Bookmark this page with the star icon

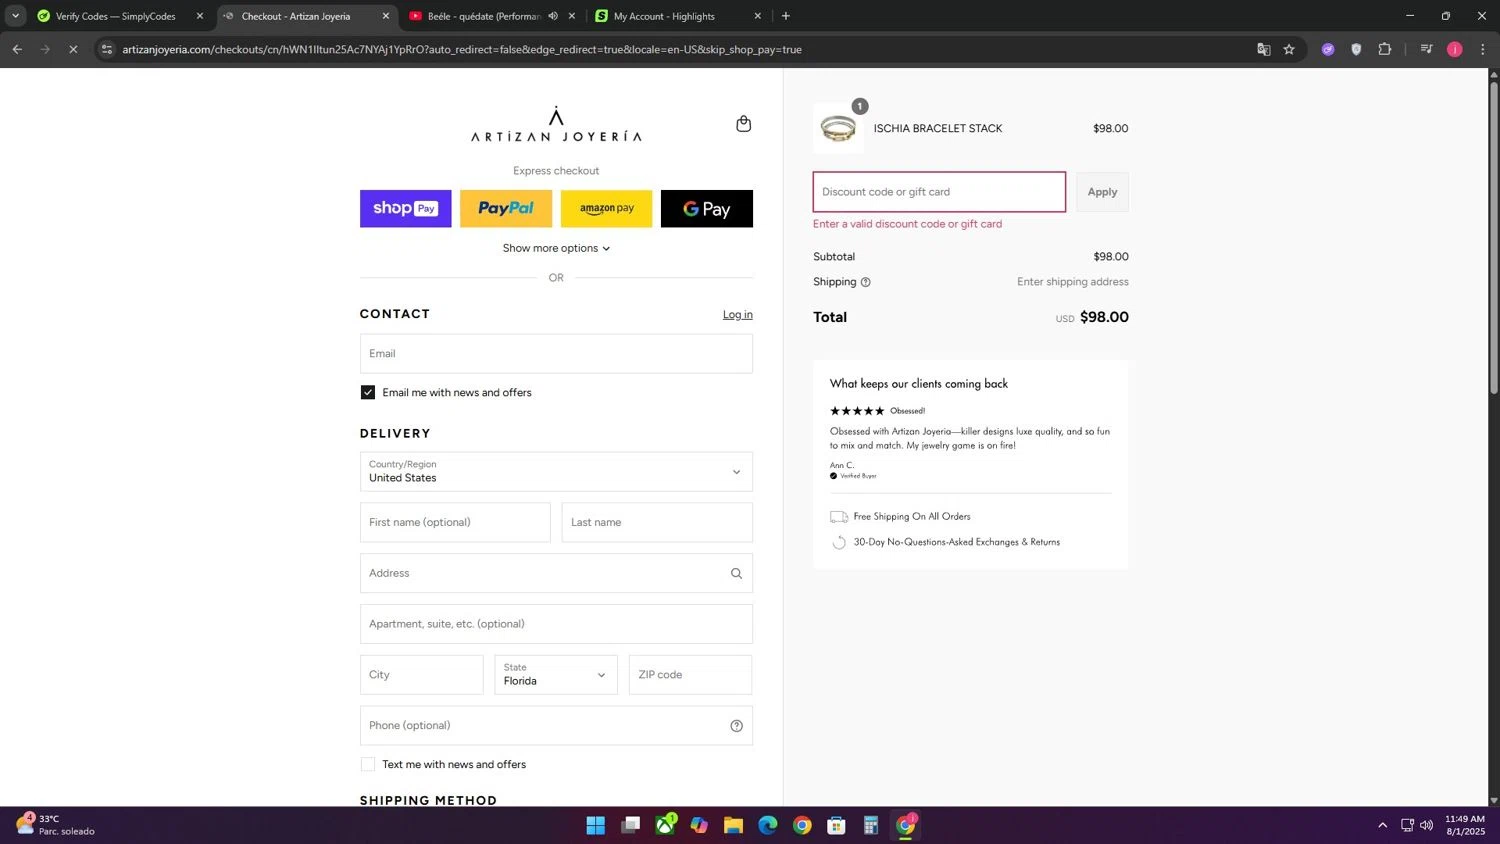tap(1289, 49)
